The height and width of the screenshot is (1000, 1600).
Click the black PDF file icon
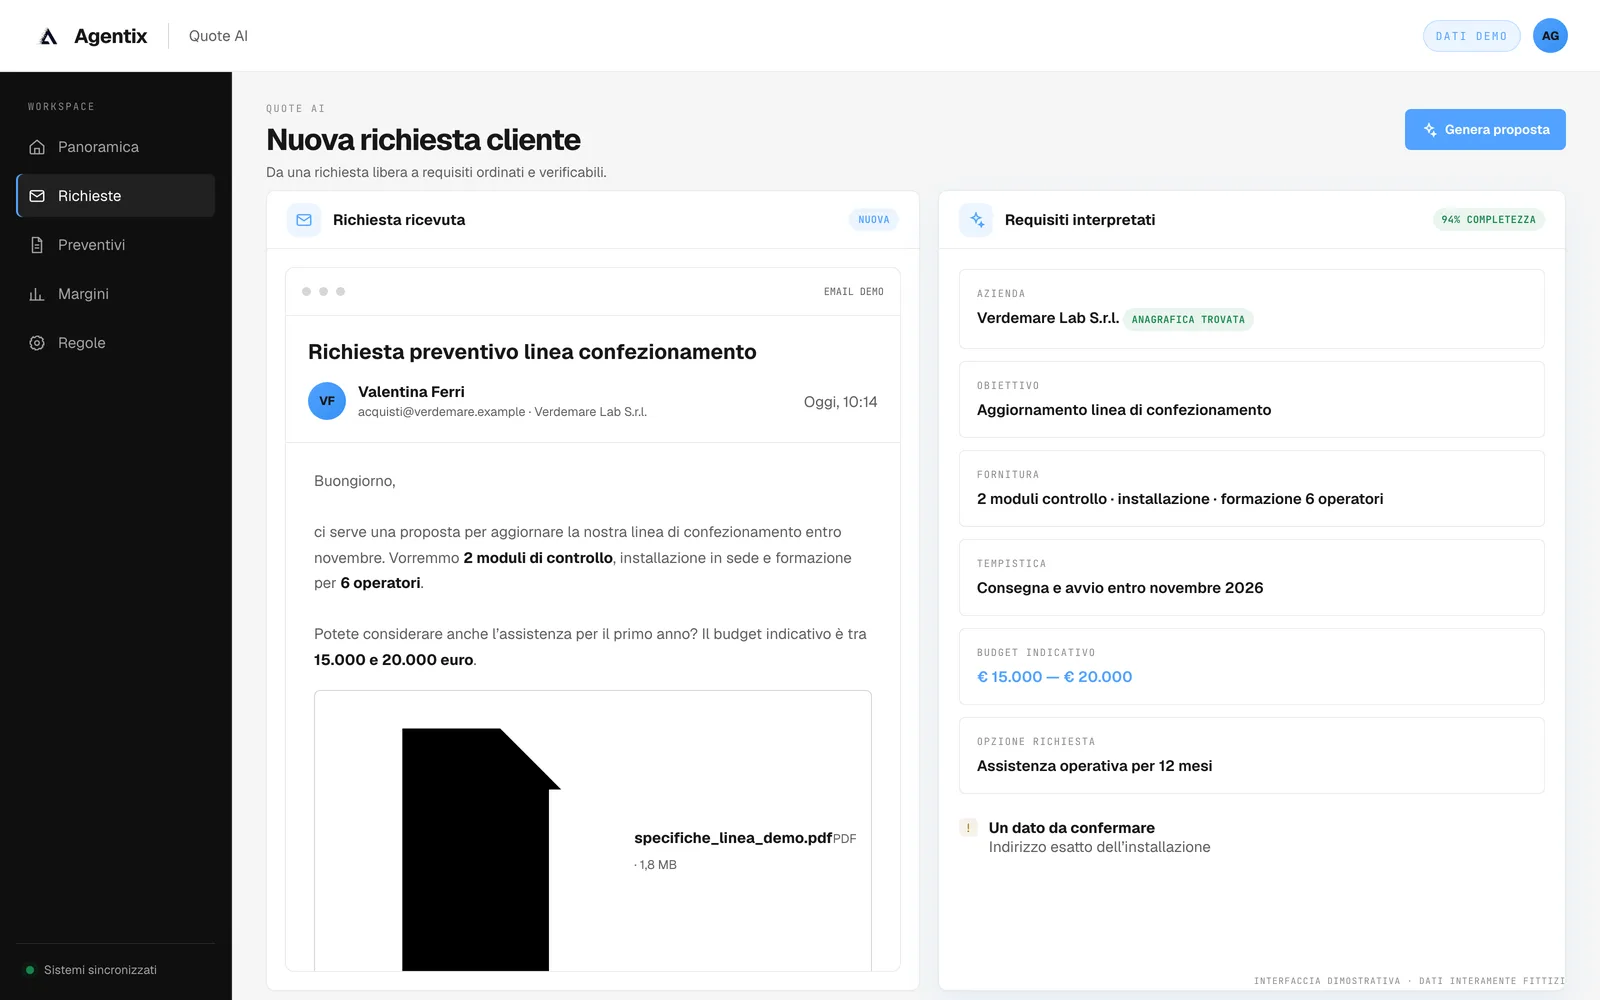click(481, 849)
